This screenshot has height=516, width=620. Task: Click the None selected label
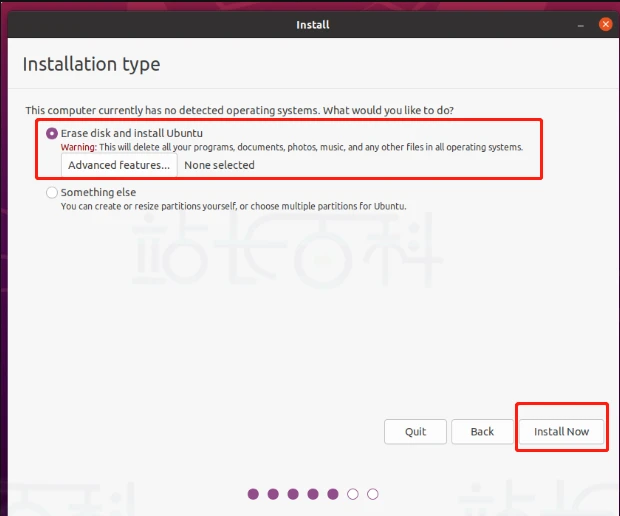coord(219,165)
